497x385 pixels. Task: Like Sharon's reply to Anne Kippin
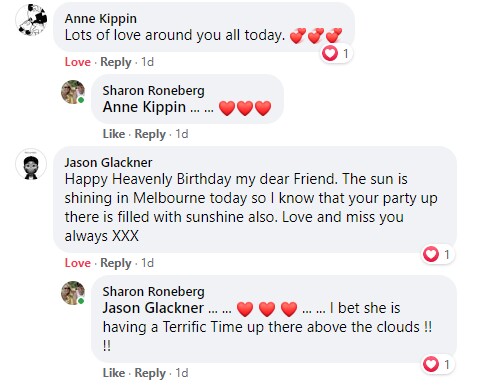(x=114, y=134)
